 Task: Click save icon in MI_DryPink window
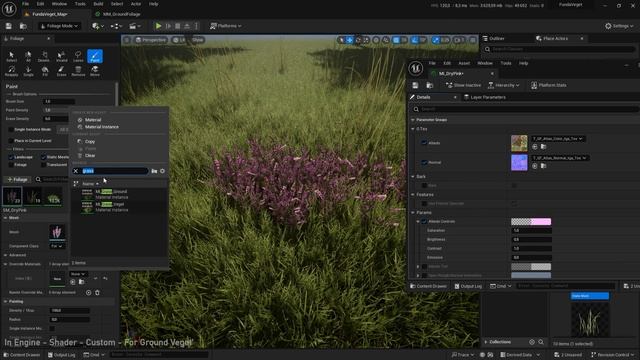coord(415,85)
